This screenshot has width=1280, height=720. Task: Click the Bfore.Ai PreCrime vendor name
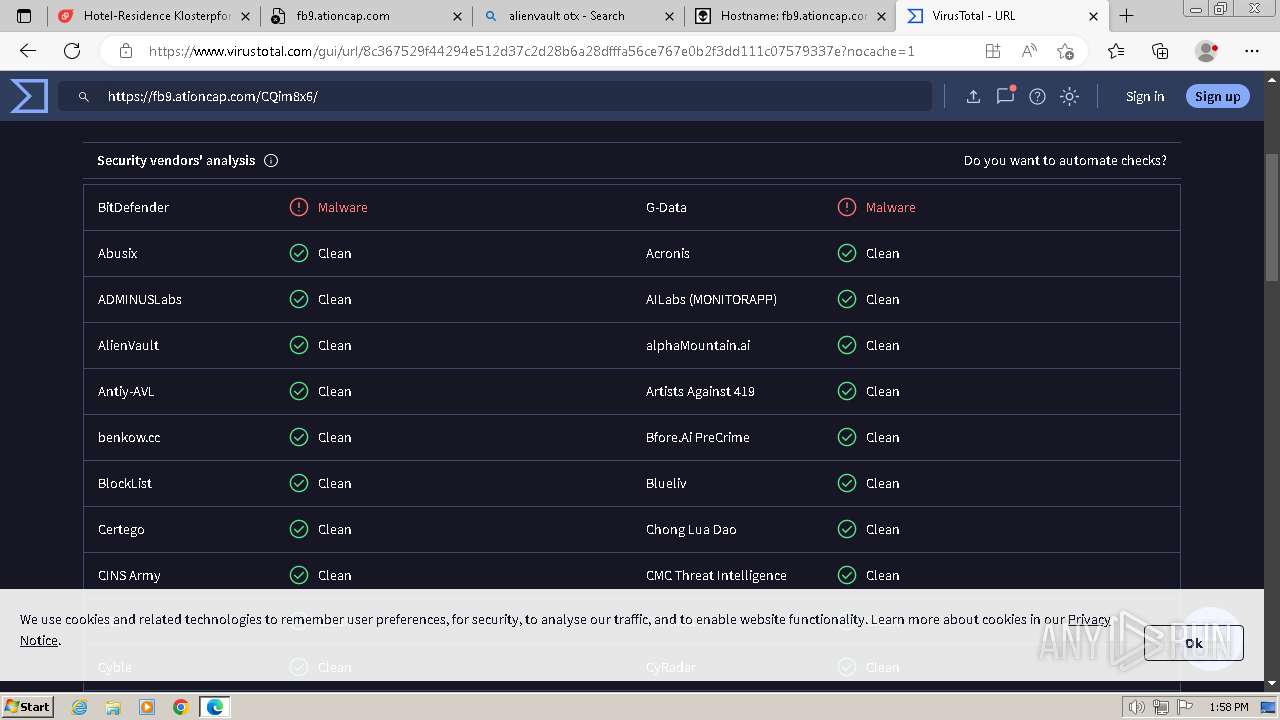(x=697, y=437)
